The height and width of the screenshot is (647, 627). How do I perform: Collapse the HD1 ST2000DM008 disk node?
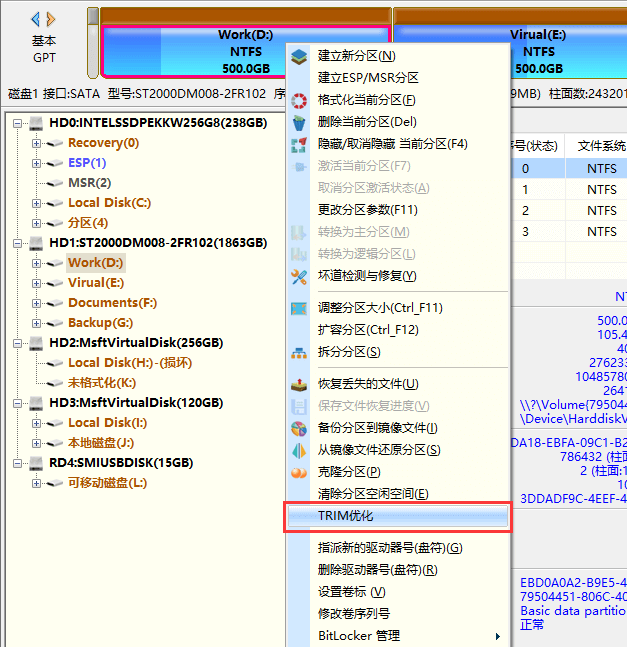click(x=17, y=243)
